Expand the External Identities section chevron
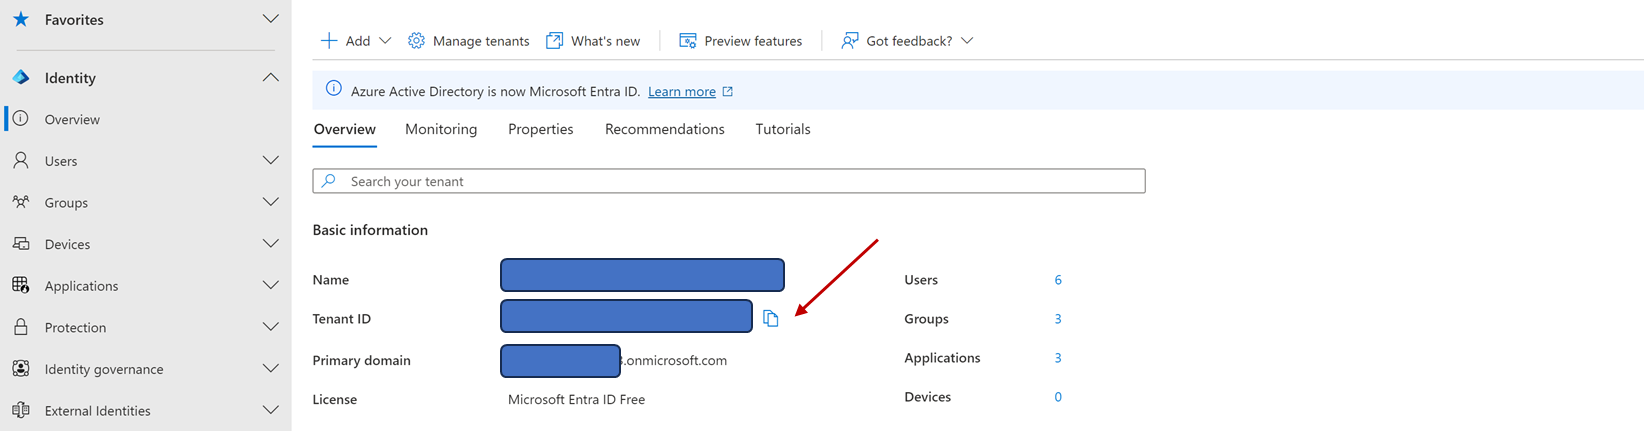This screenshot has height=431, width=1644. pyautogui.click(x=270, y=410)
